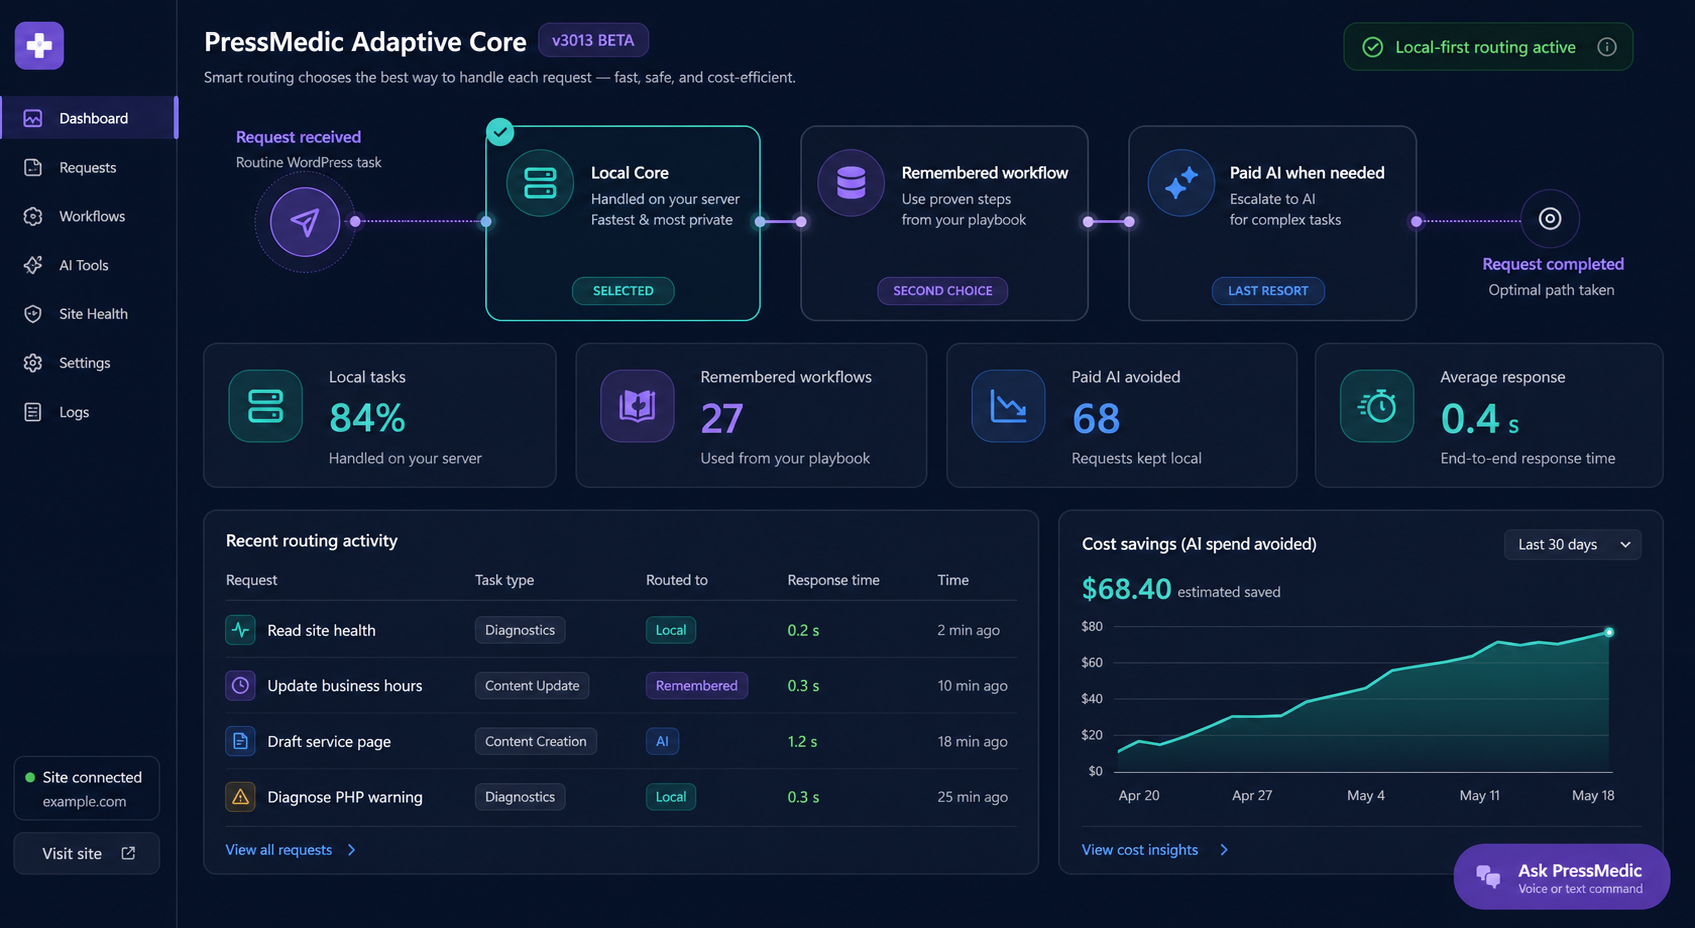Click the latest data point on savings chart
This screenshot has height=928, width=1695.
coord(1609,632)
